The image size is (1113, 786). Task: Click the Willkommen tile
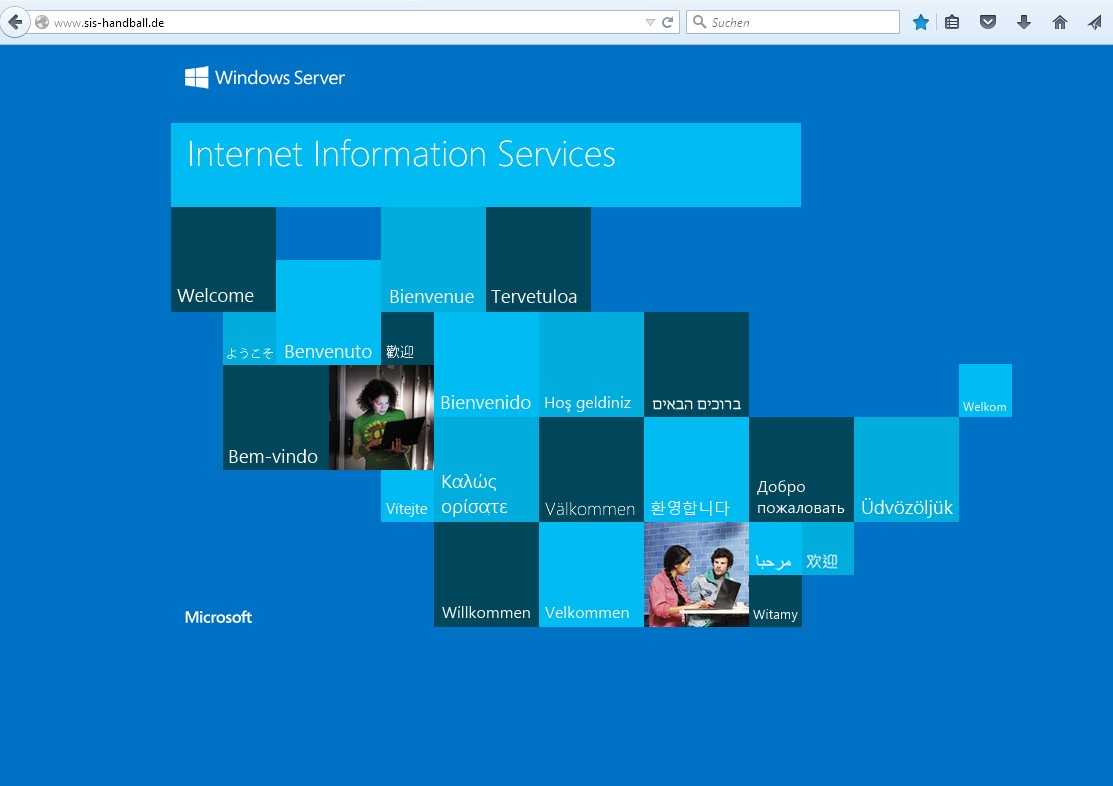486,575
